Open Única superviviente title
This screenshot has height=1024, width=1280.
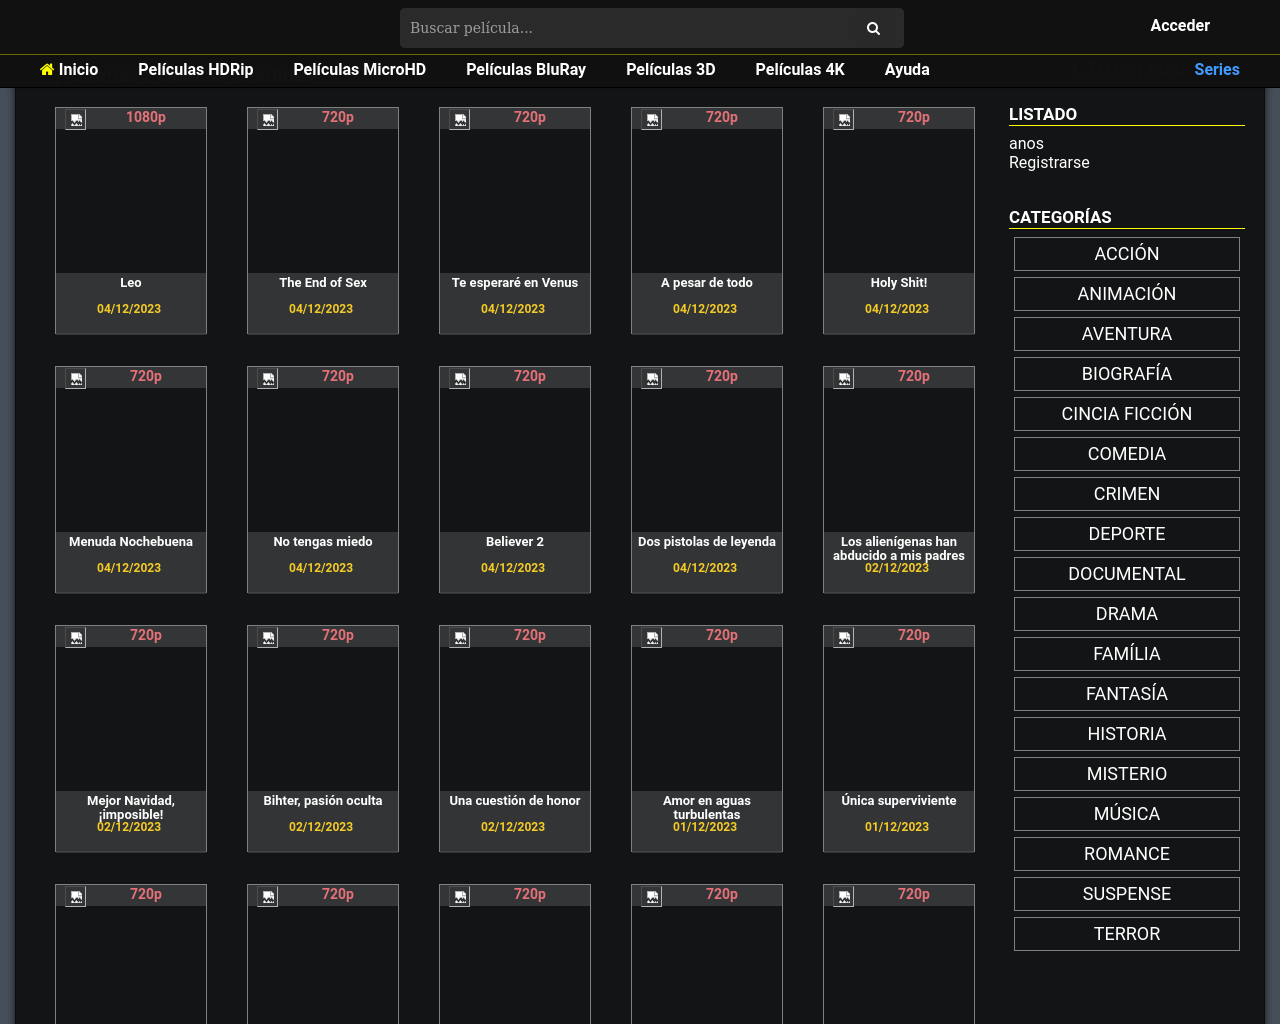click(x=899, y=801)
